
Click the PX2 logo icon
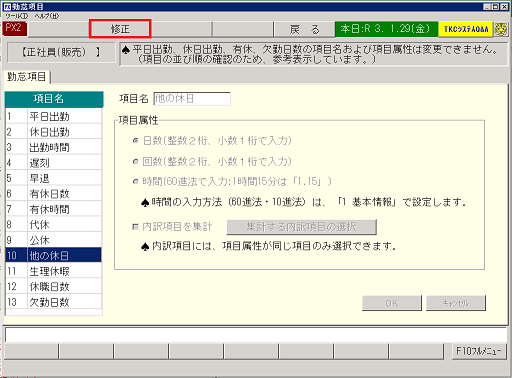(x=15, y=28)
